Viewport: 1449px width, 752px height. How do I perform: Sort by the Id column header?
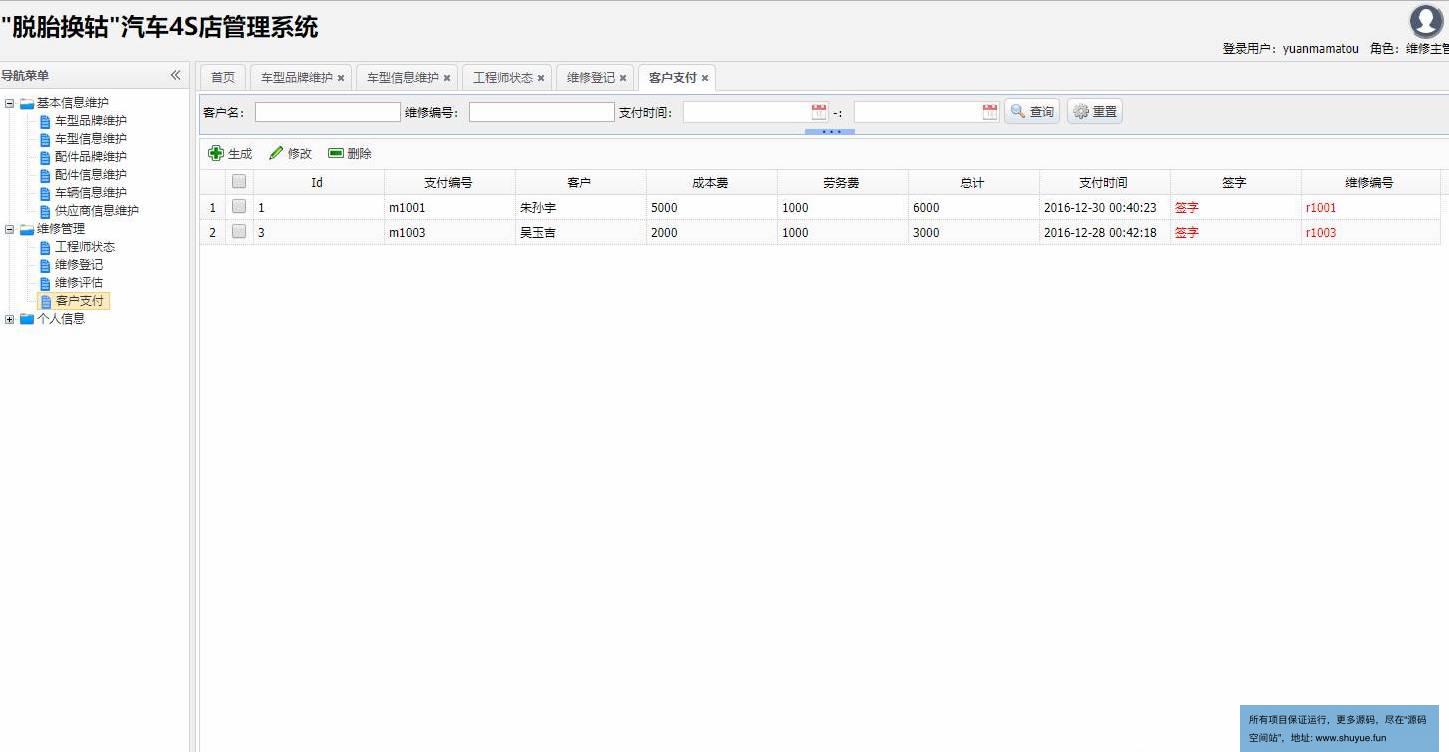coord(319,183)
